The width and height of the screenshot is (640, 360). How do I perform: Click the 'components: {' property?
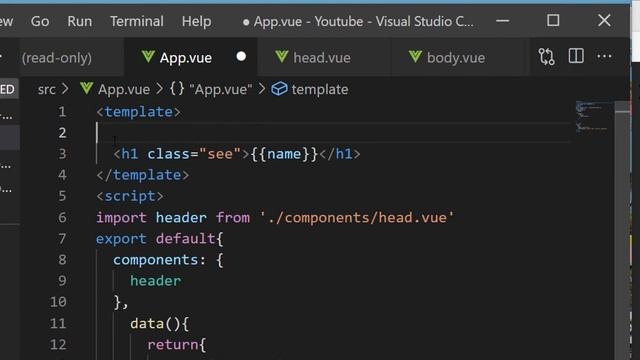tap(168, 260)
